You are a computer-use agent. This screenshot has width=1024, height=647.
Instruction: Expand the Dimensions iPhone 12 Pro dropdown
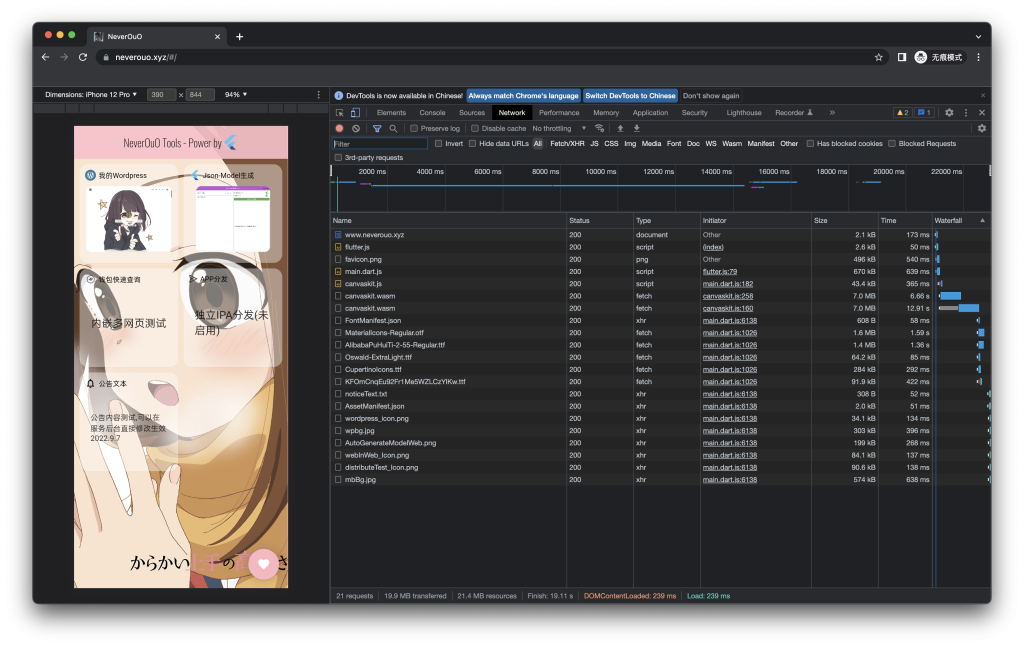tap(91, 94)
